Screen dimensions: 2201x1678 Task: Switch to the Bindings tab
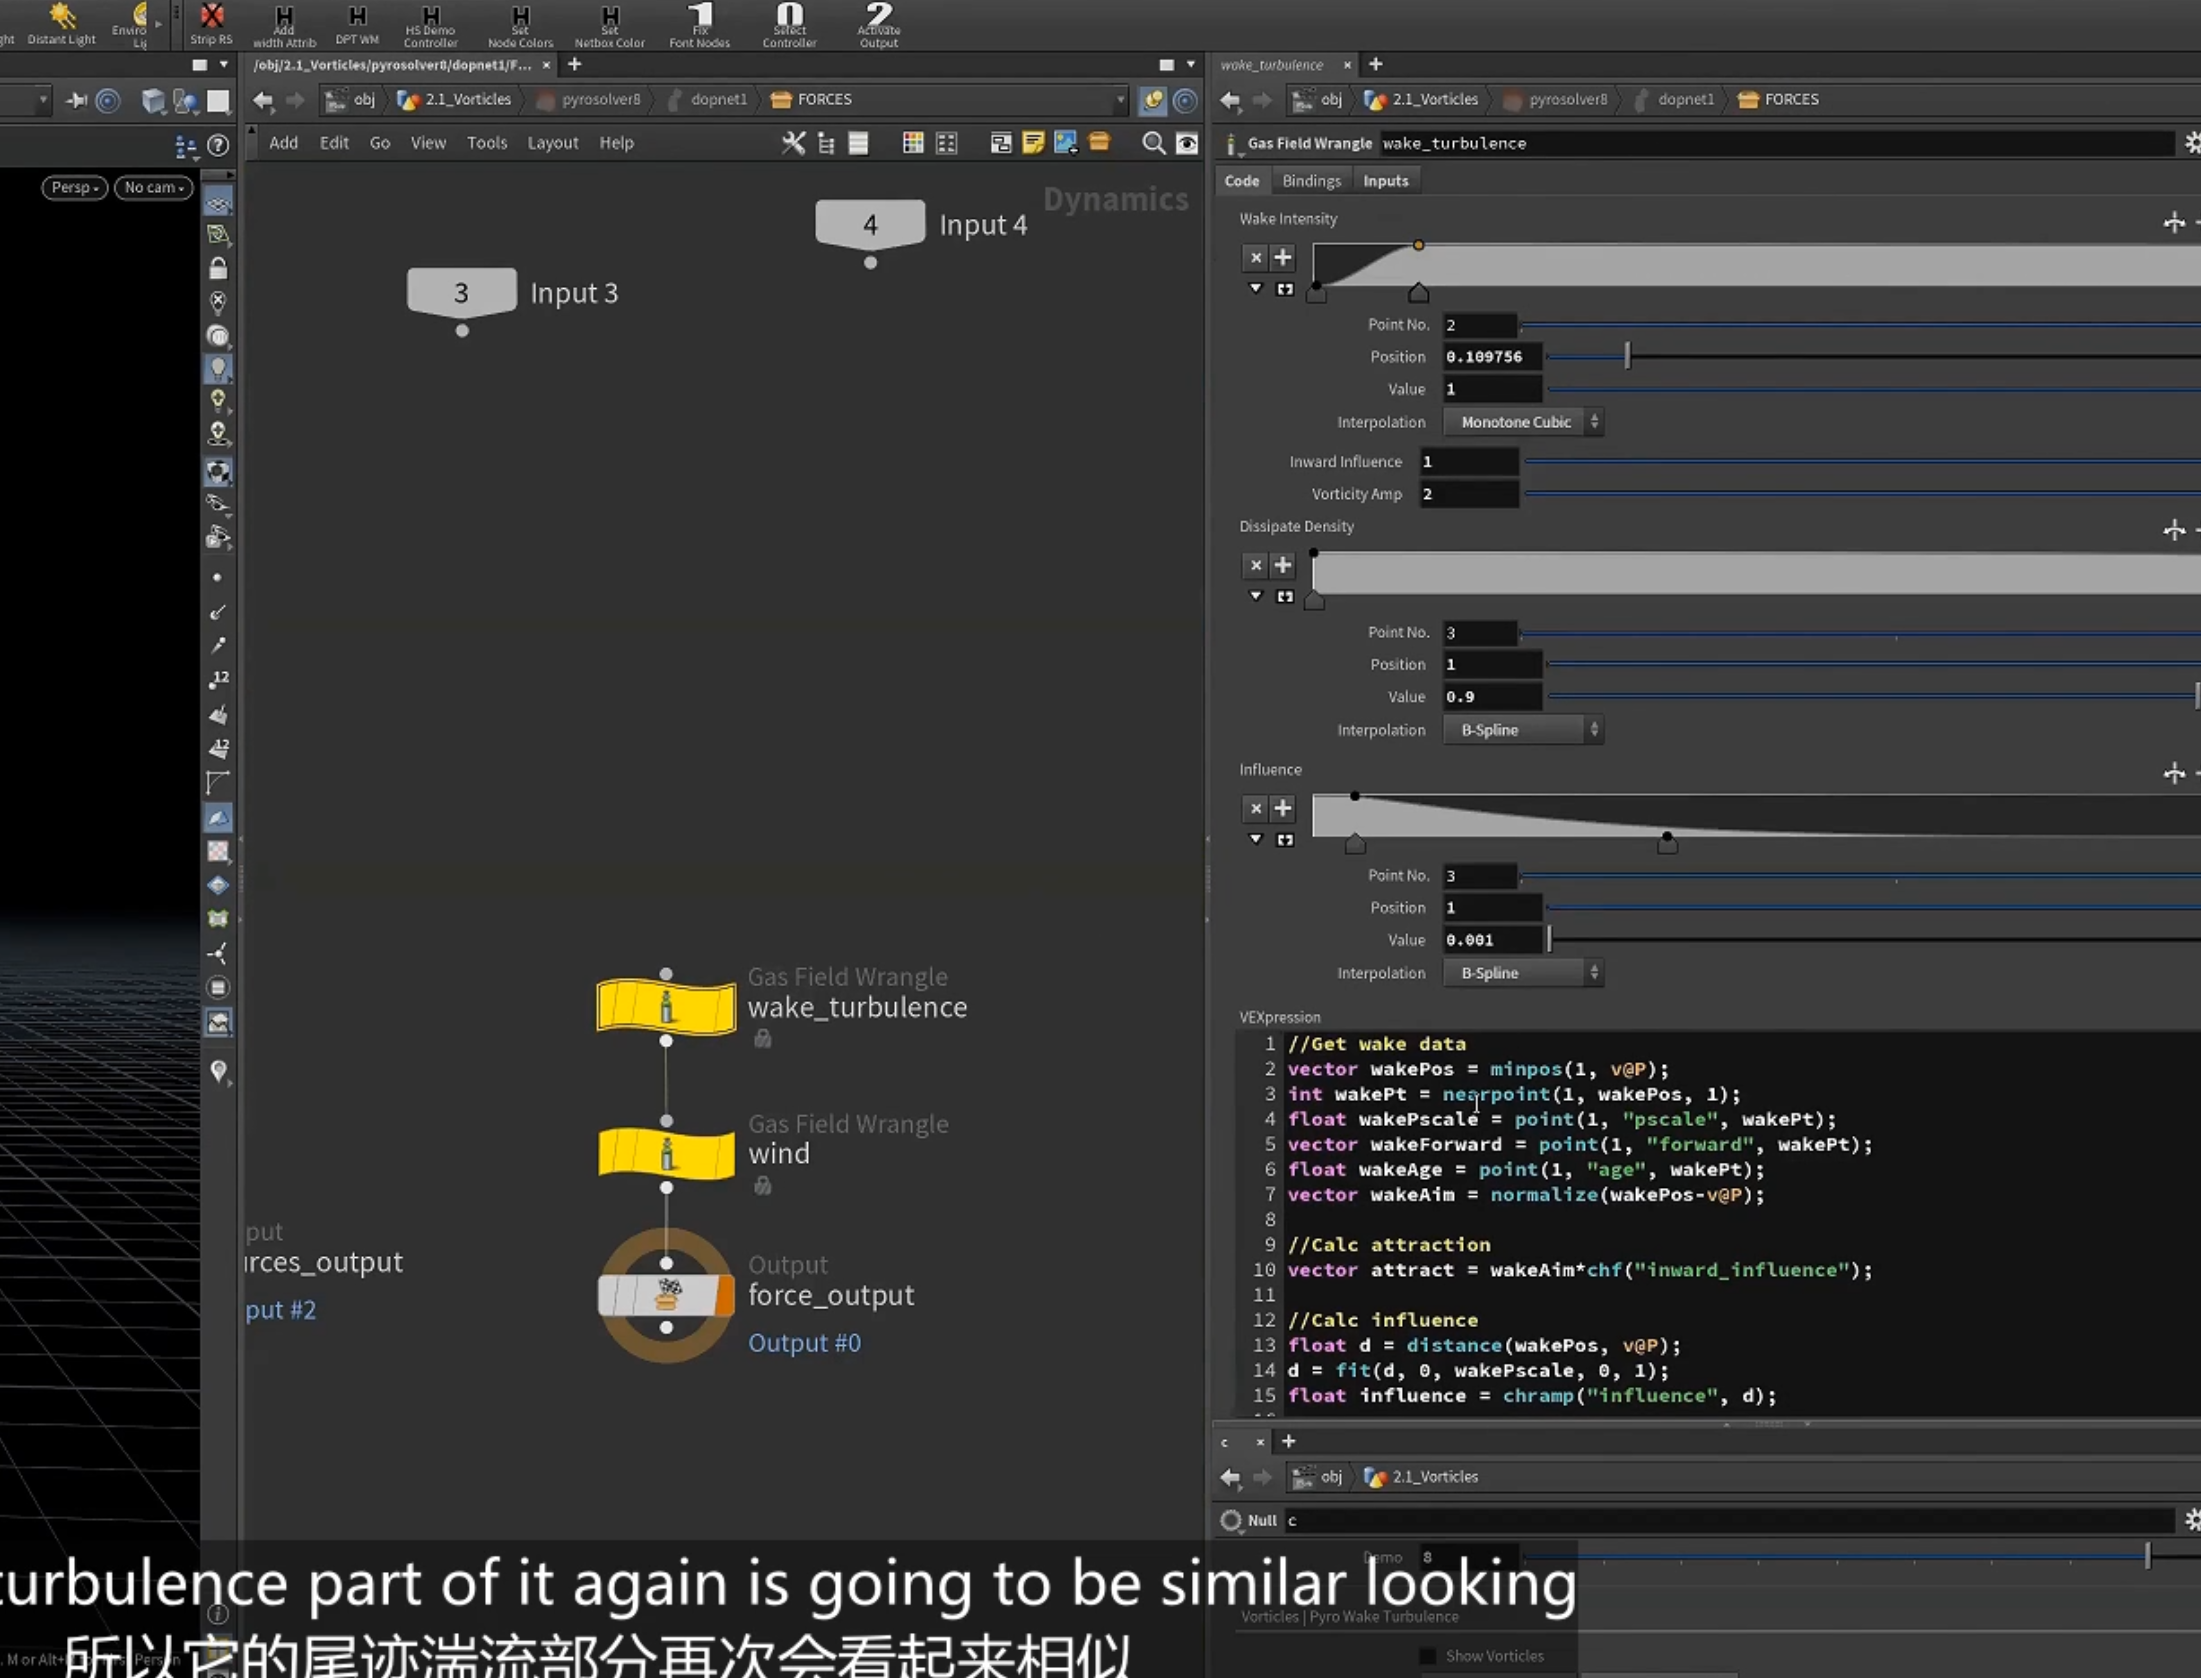(x=1311, y=181)
